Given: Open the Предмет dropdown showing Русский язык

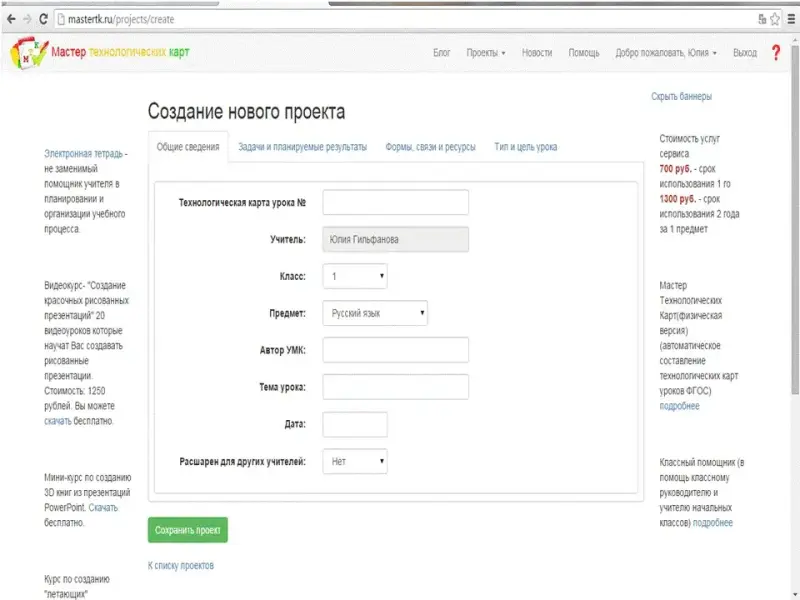Looking at the screenshot, I should pyautogui.click(x=375, y=314).
